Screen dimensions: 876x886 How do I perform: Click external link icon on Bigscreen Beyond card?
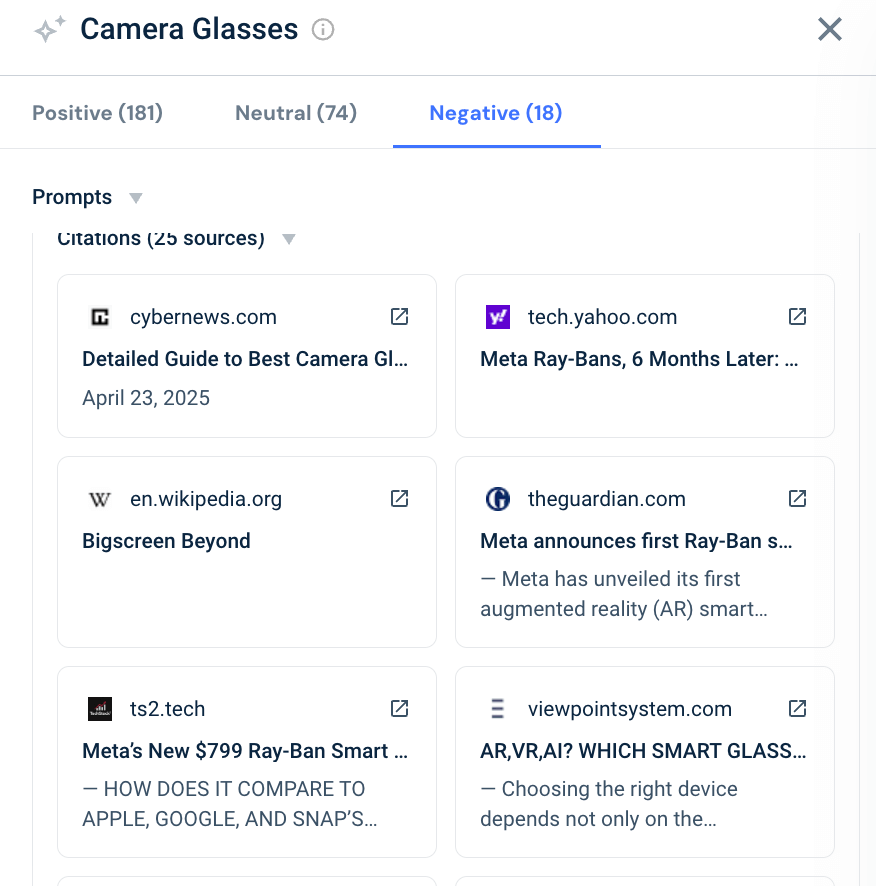click(399, 498)
